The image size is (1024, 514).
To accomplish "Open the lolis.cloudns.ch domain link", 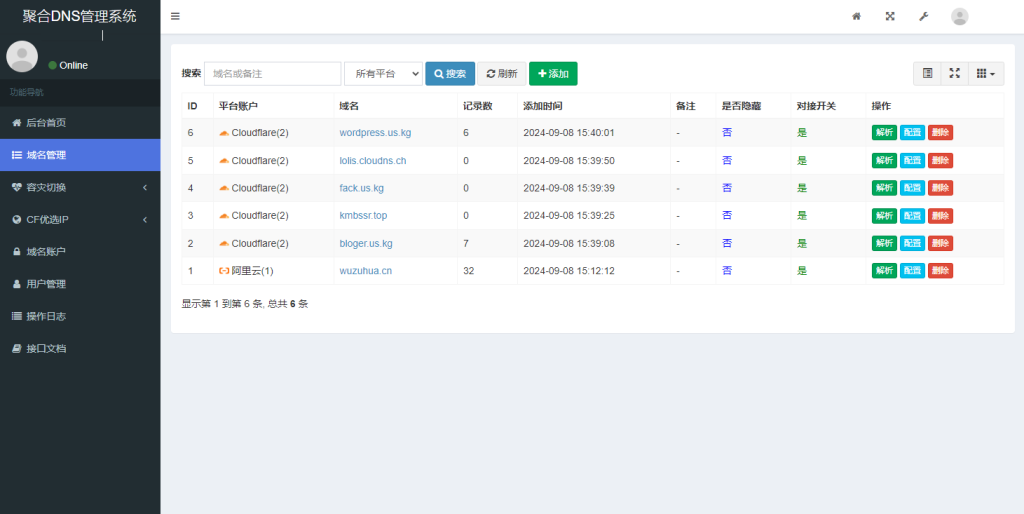I will pyautogui.click(x=373, y=161).
